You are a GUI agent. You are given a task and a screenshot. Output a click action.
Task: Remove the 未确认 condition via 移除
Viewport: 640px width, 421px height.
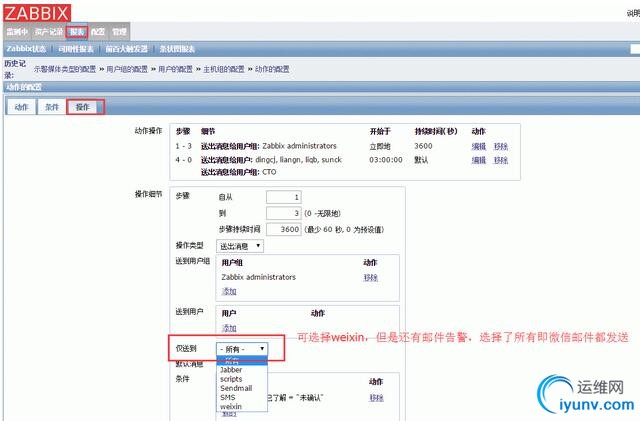click(376, 398)
